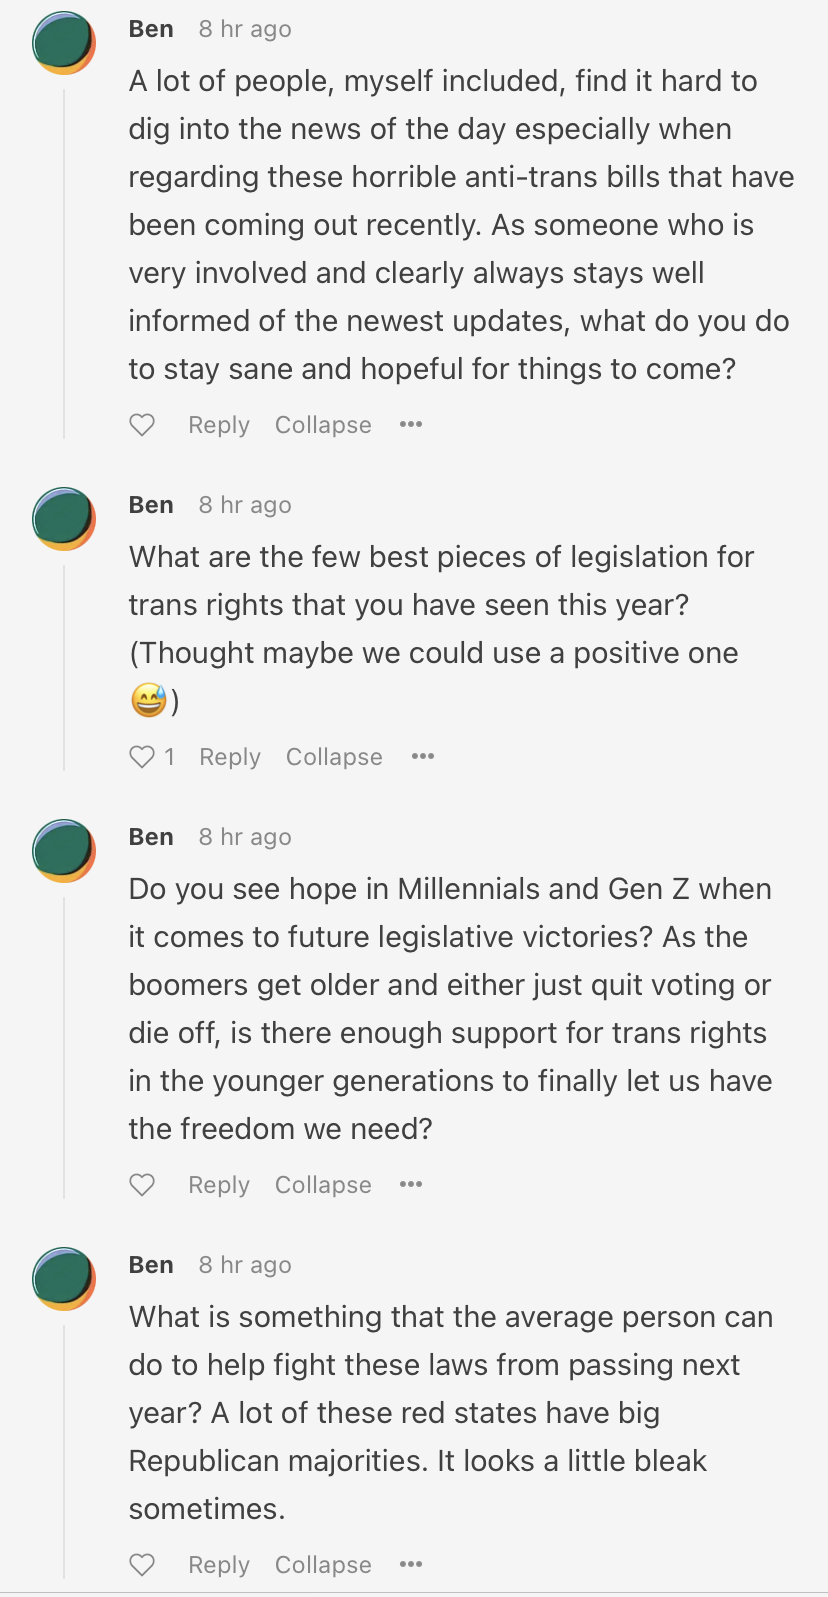The width and height of the screenshot is (828, 1597).
Task: Click Ben's avatar on the best legislation comment
Action: pos(64,519)
